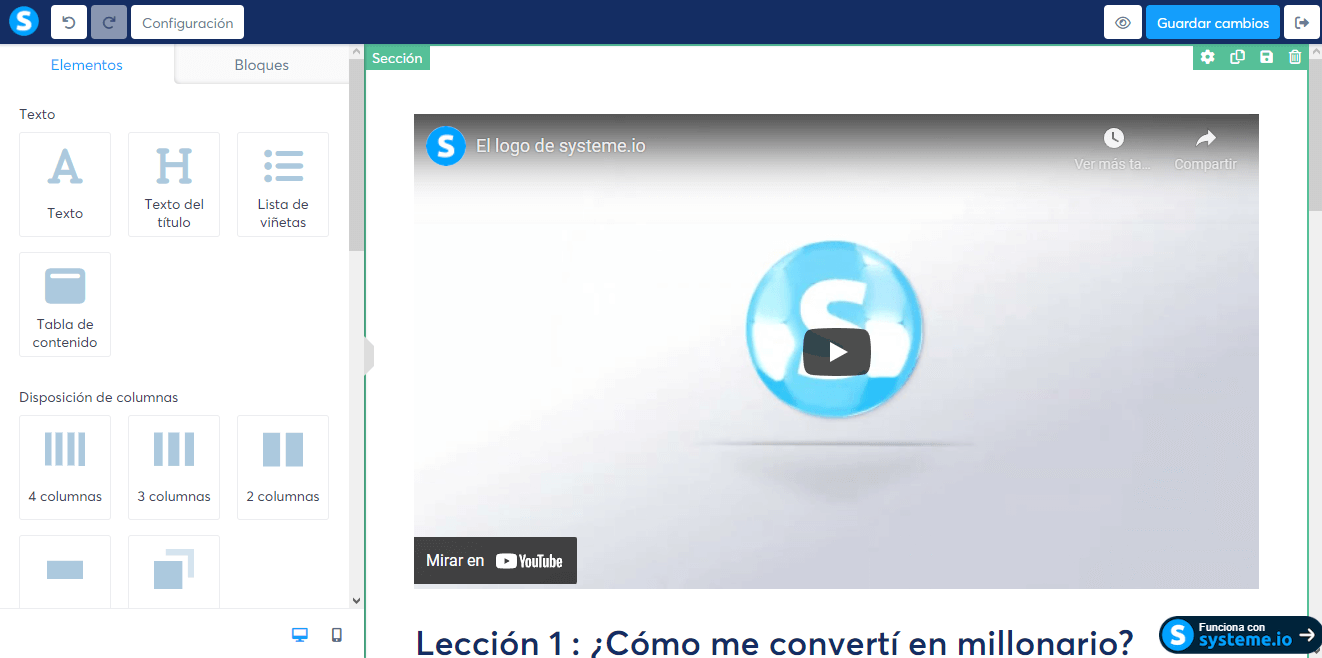
Task: Switch to the Bloques tab
Action: (262, 65)
